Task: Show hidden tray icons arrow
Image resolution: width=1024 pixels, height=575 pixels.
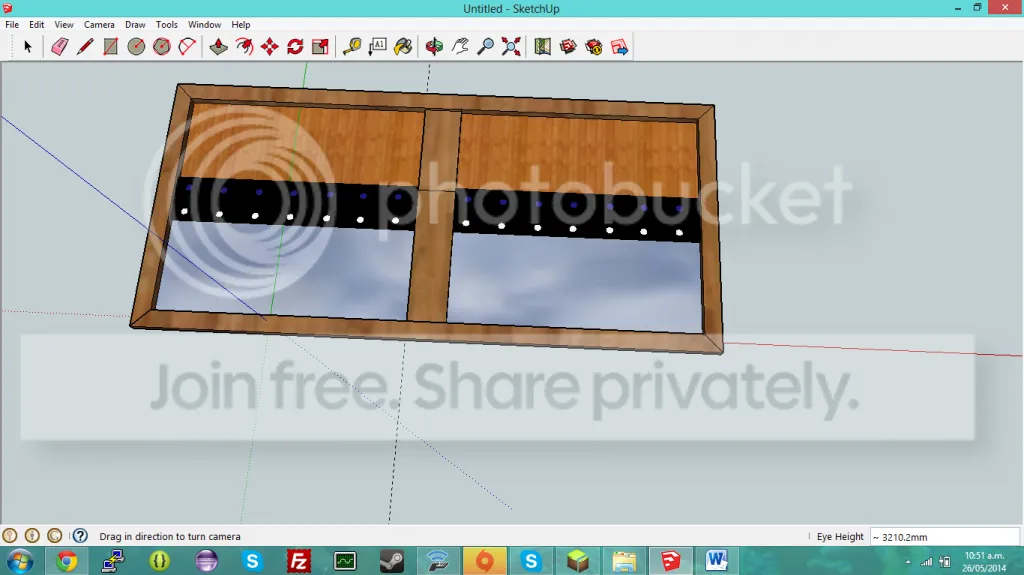Action: tap(908, 561)
